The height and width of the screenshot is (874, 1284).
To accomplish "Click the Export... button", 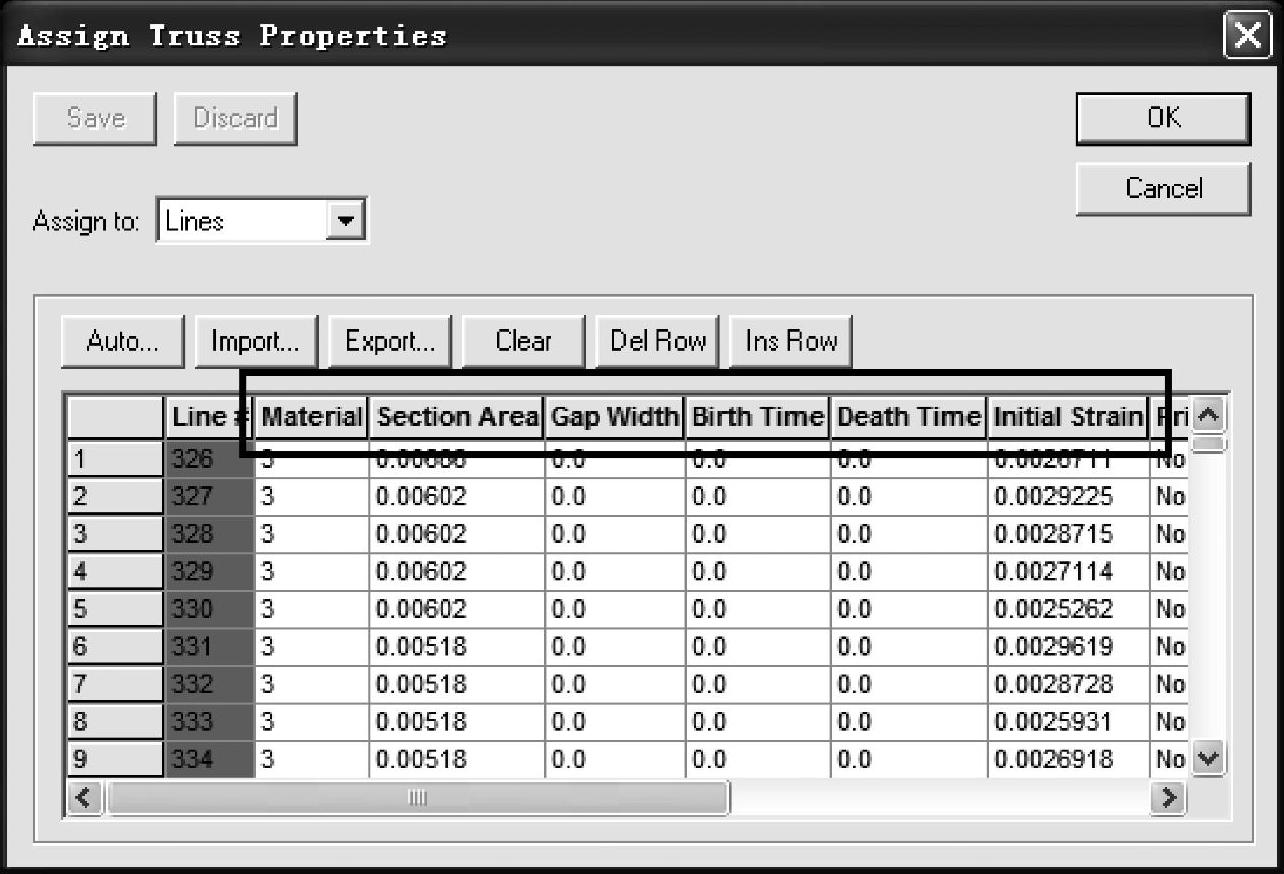I will (x=390, y=342).
